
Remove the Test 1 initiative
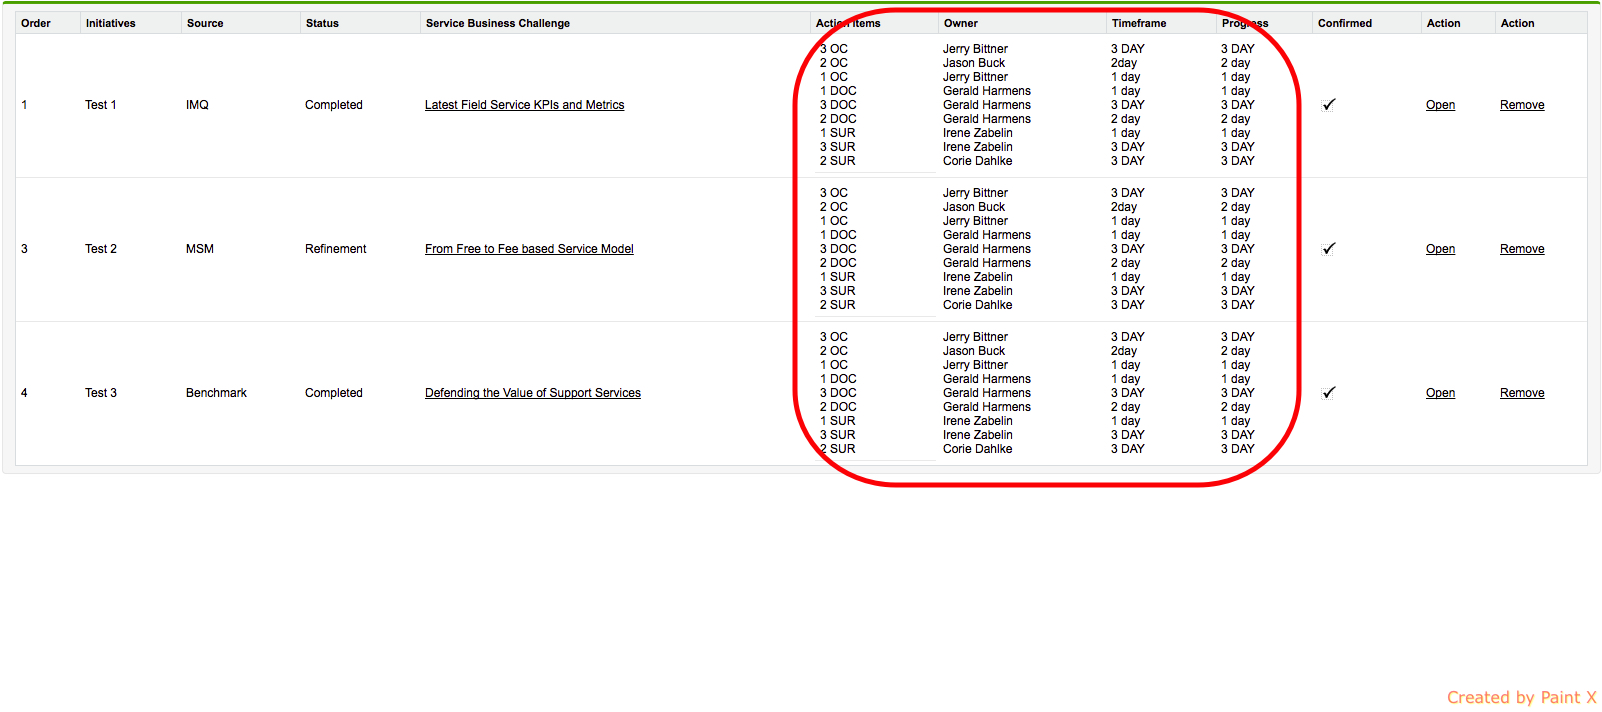tap(1522, 105)
